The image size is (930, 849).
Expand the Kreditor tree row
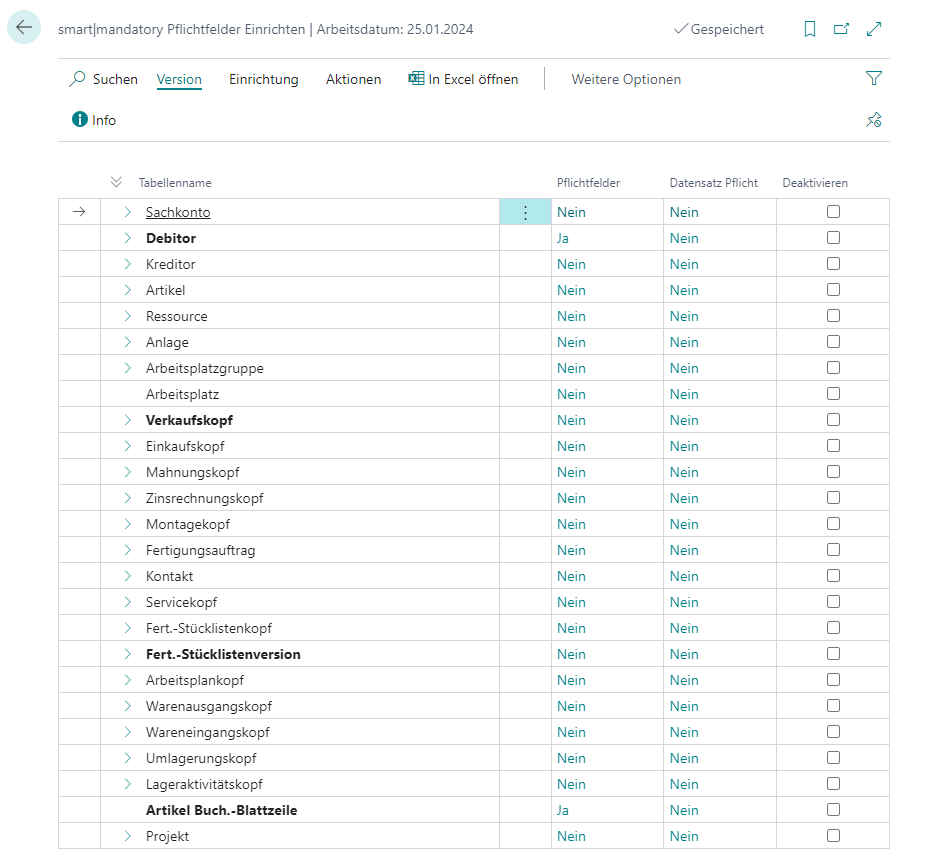(125, 263)
